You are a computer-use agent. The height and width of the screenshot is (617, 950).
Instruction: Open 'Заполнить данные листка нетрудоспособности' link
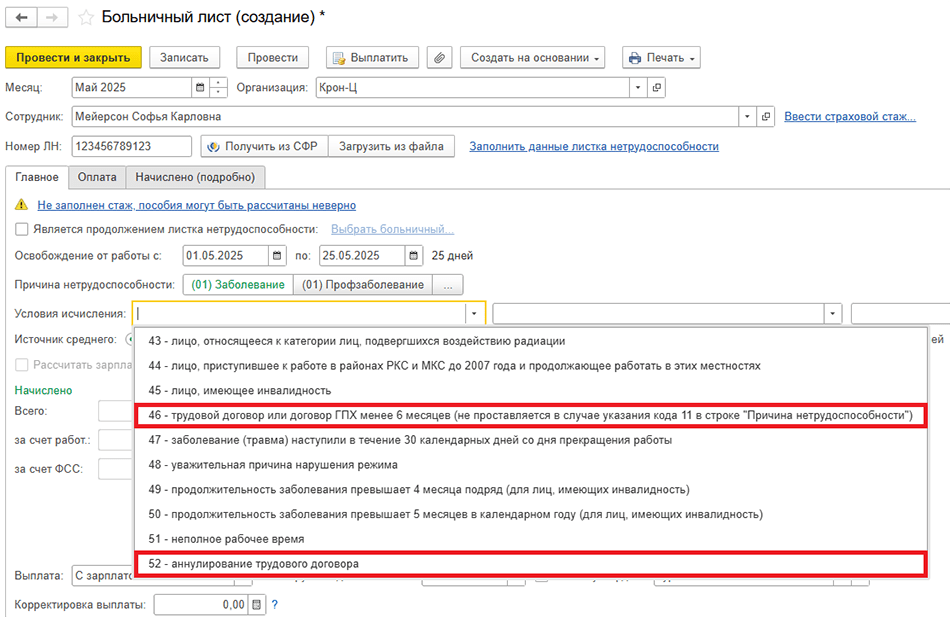tap(594, 147)
